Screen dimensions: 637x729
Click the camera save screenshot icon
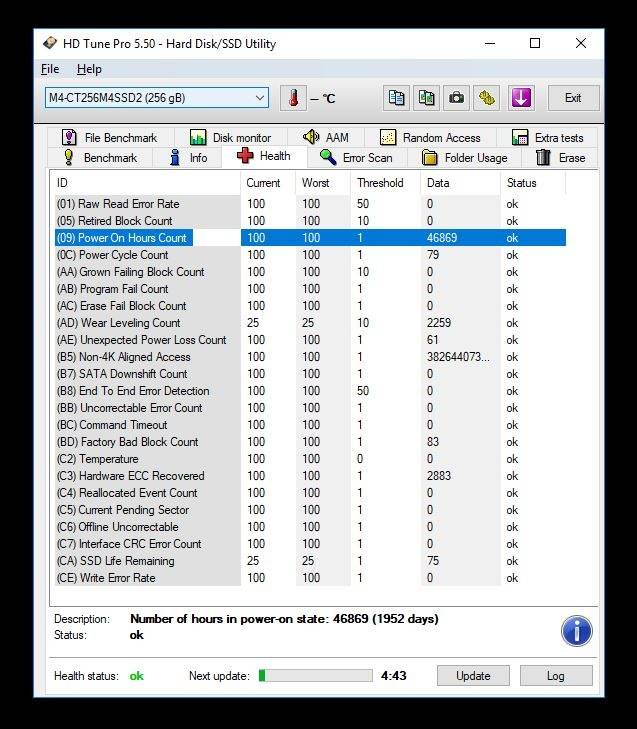(456, 98)
